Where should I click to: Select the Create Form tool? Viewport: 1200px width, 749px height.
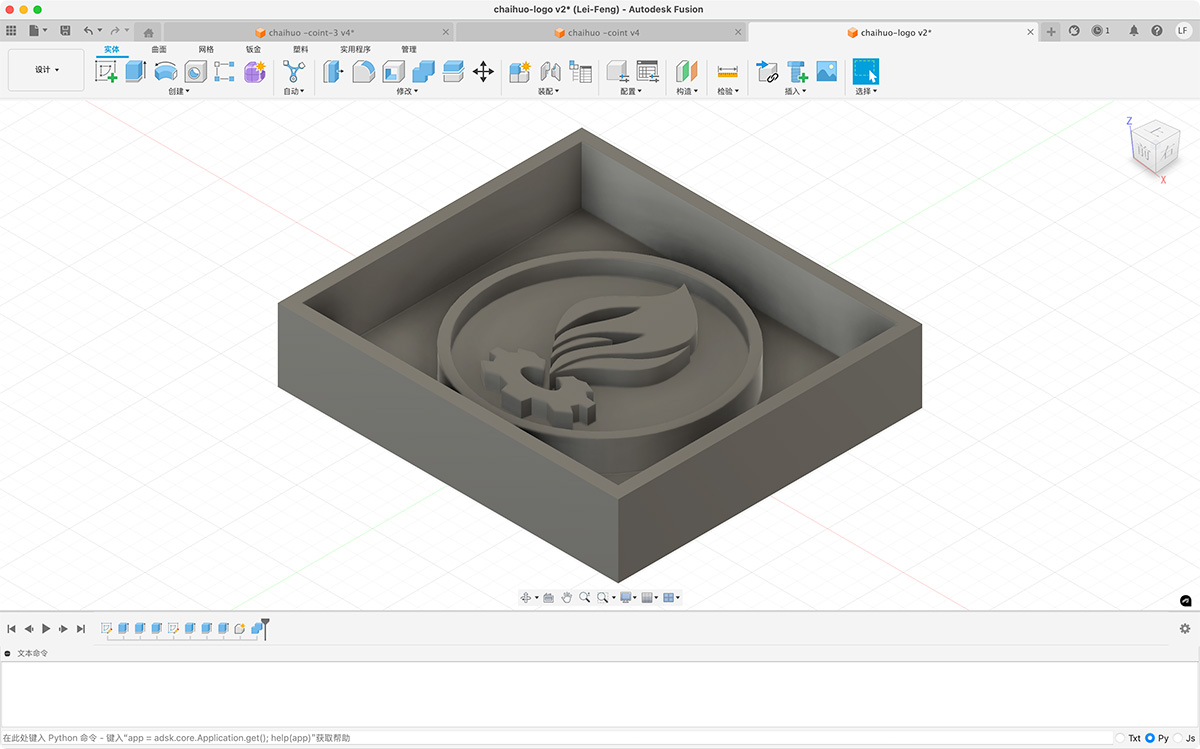click(255, 71)
